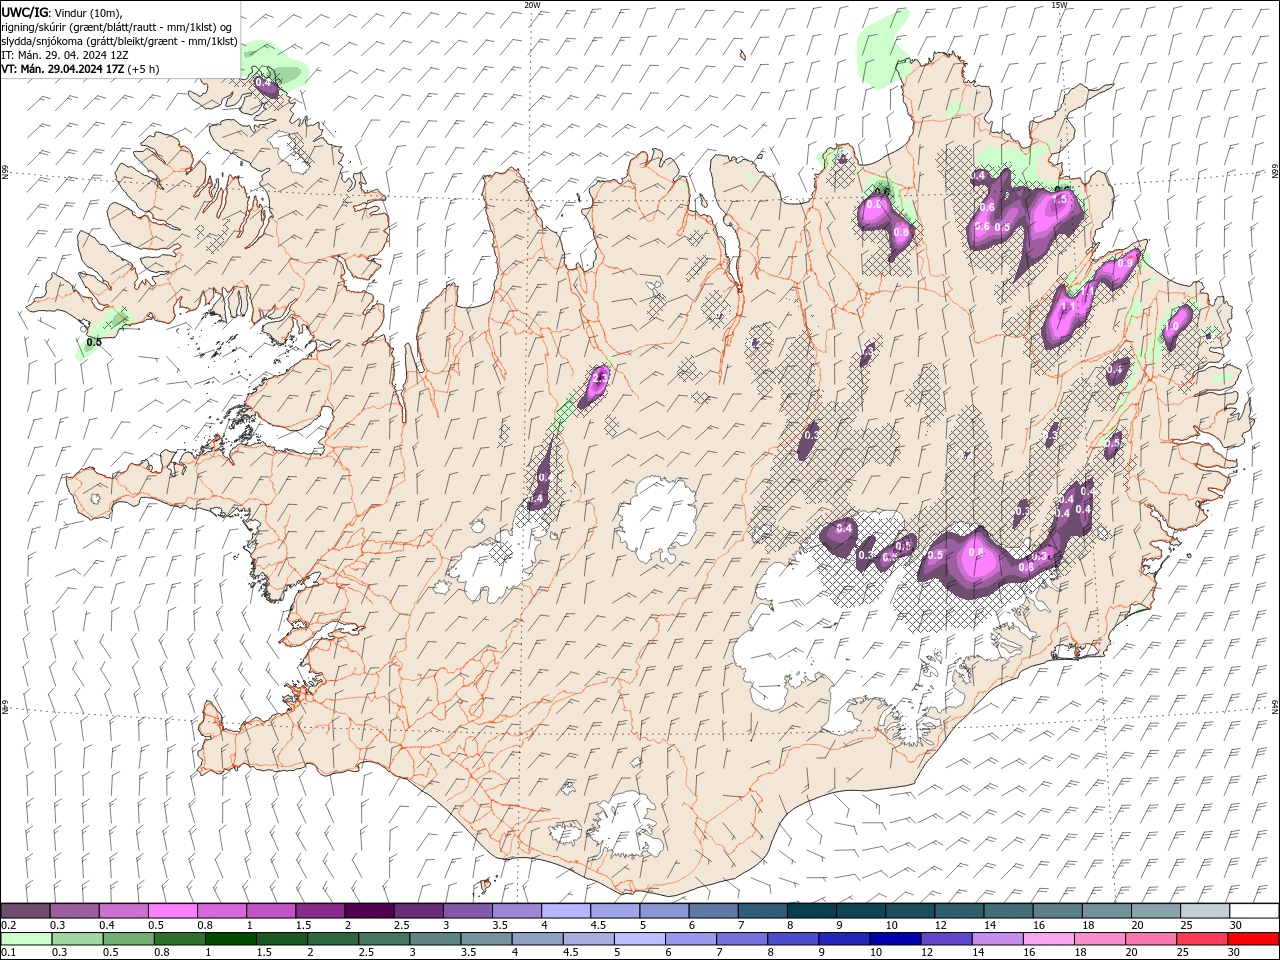Click the '30' label under the upper legend
The image size is (1280, 960).
pyautogui.click(x=1235, y=925)
